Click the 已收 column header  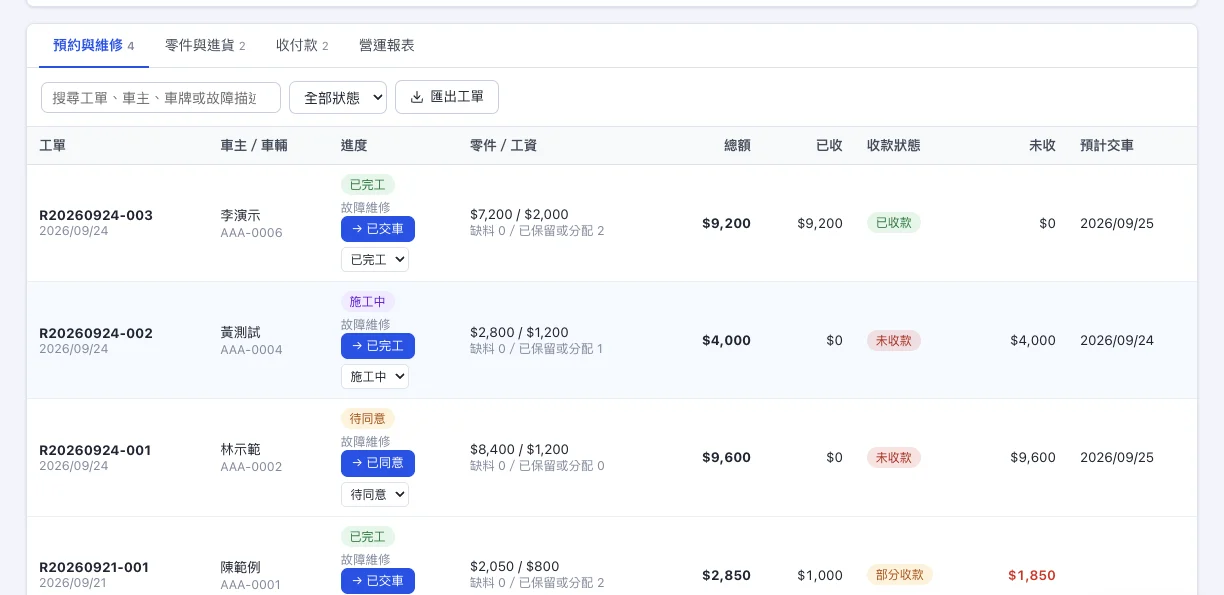pos(830,146)
